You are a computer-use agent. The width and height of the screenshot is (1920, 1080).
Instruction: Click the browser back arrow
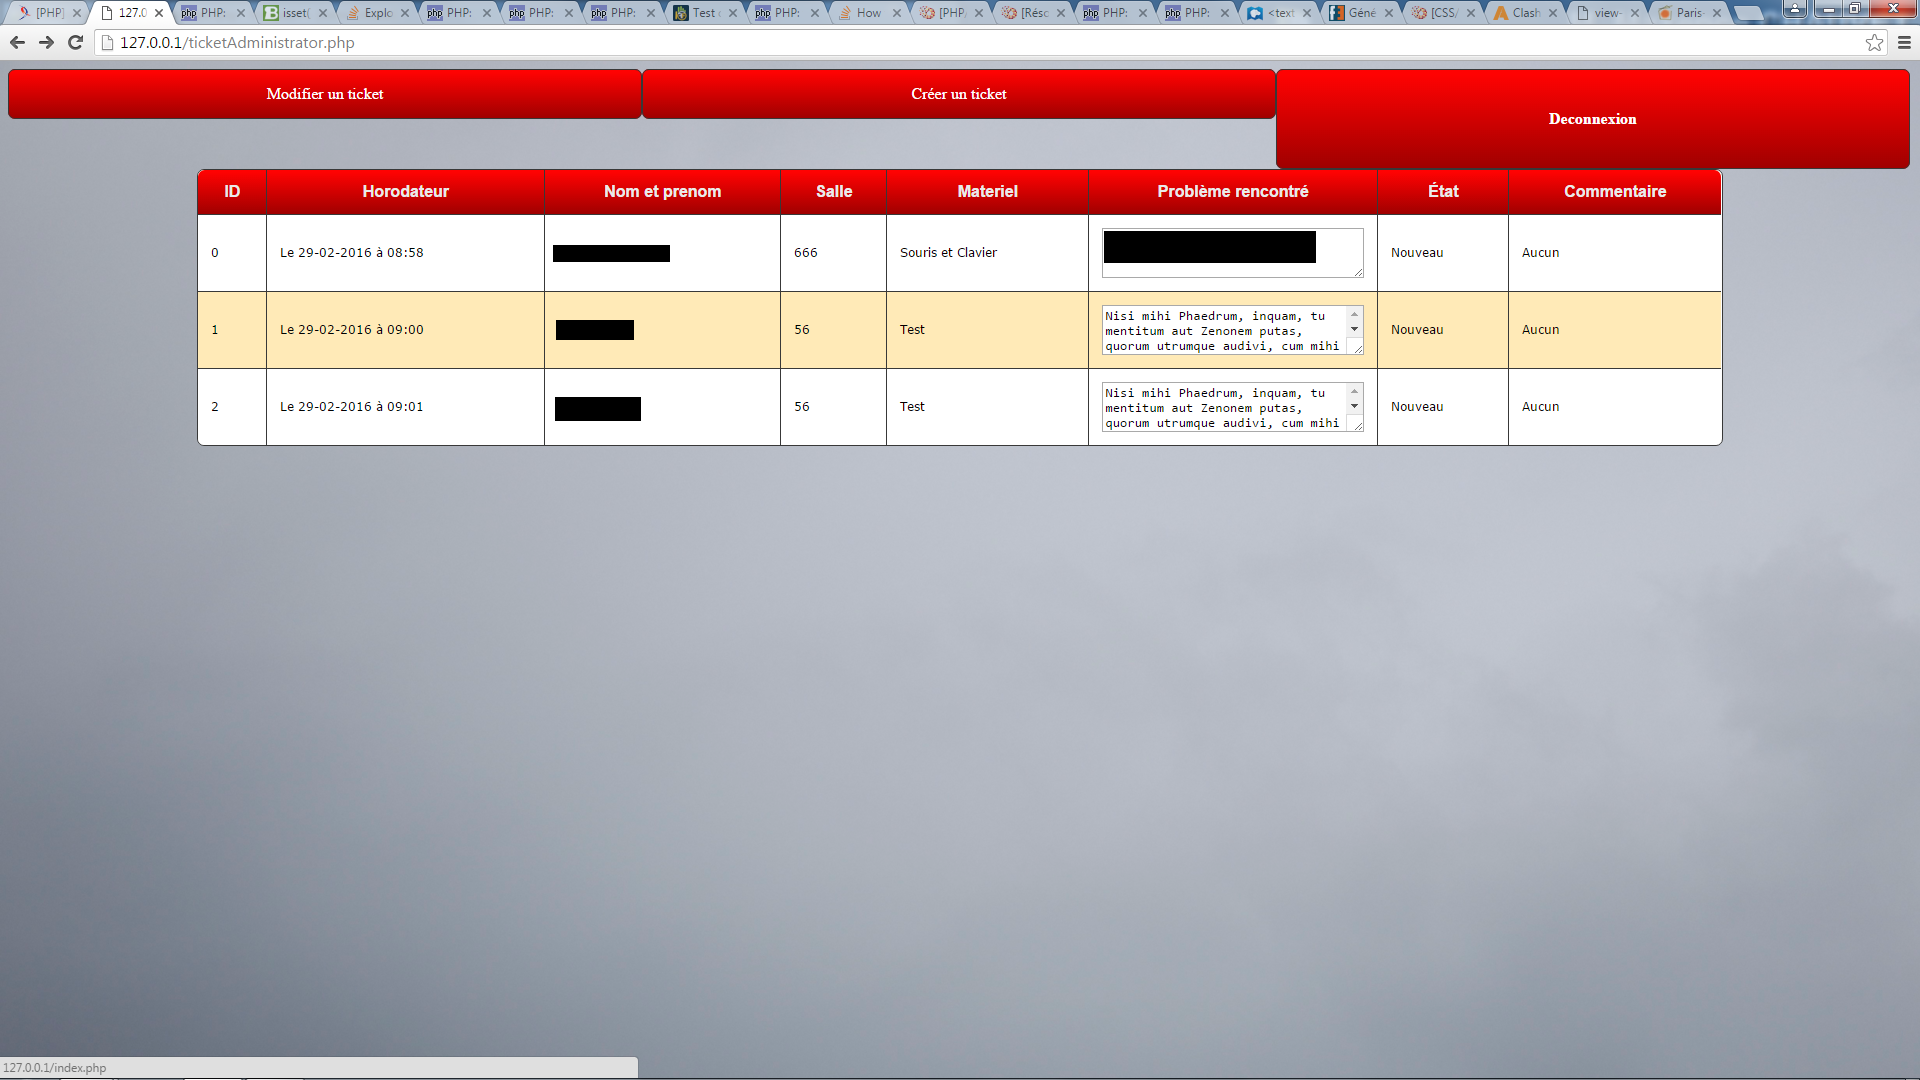point(17,42)
